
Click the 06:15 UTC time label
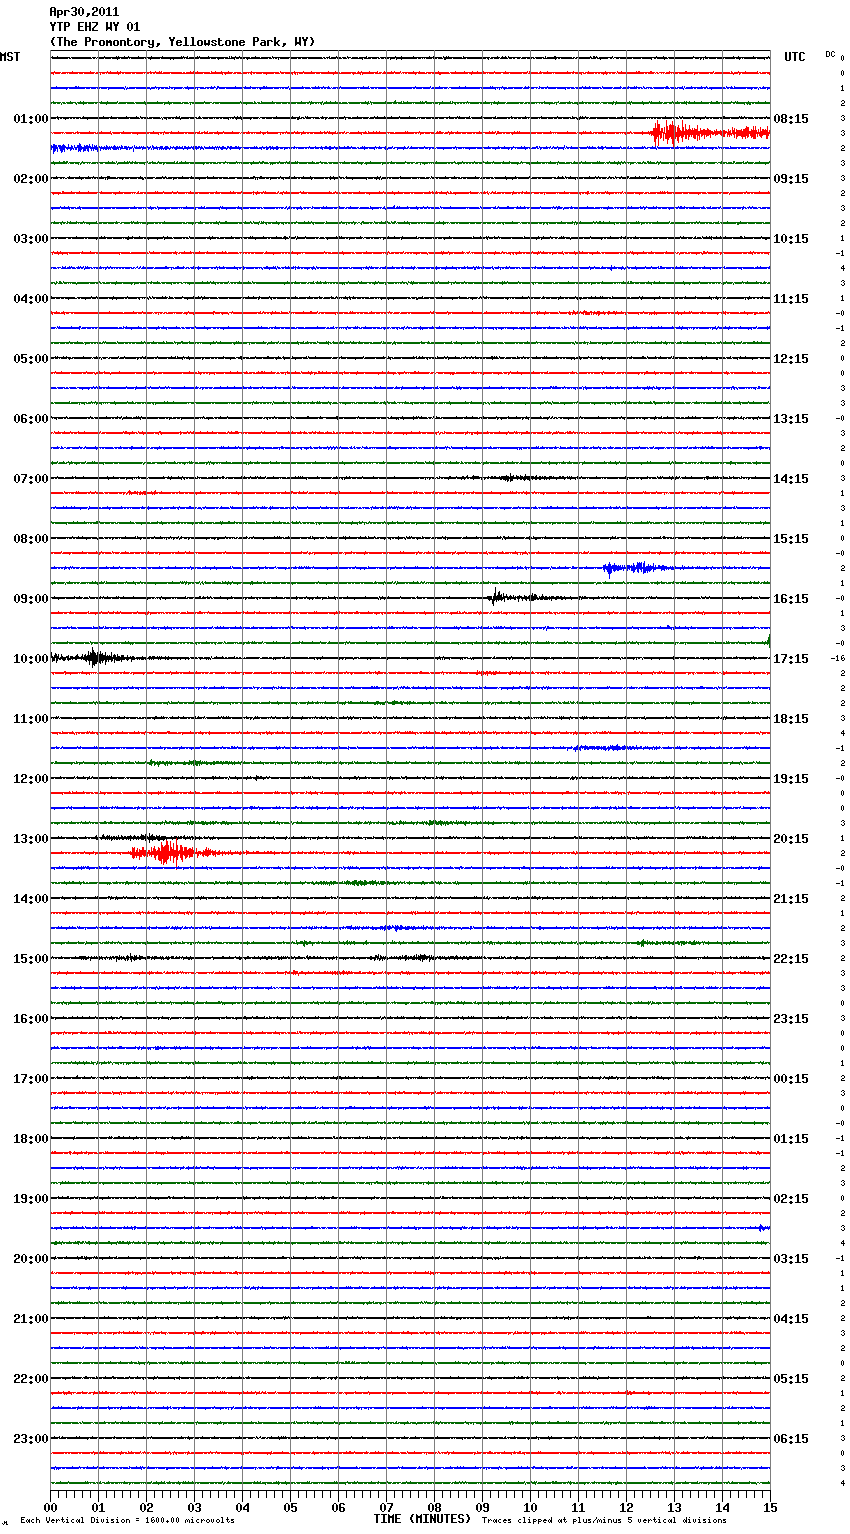pos(791,1439)
